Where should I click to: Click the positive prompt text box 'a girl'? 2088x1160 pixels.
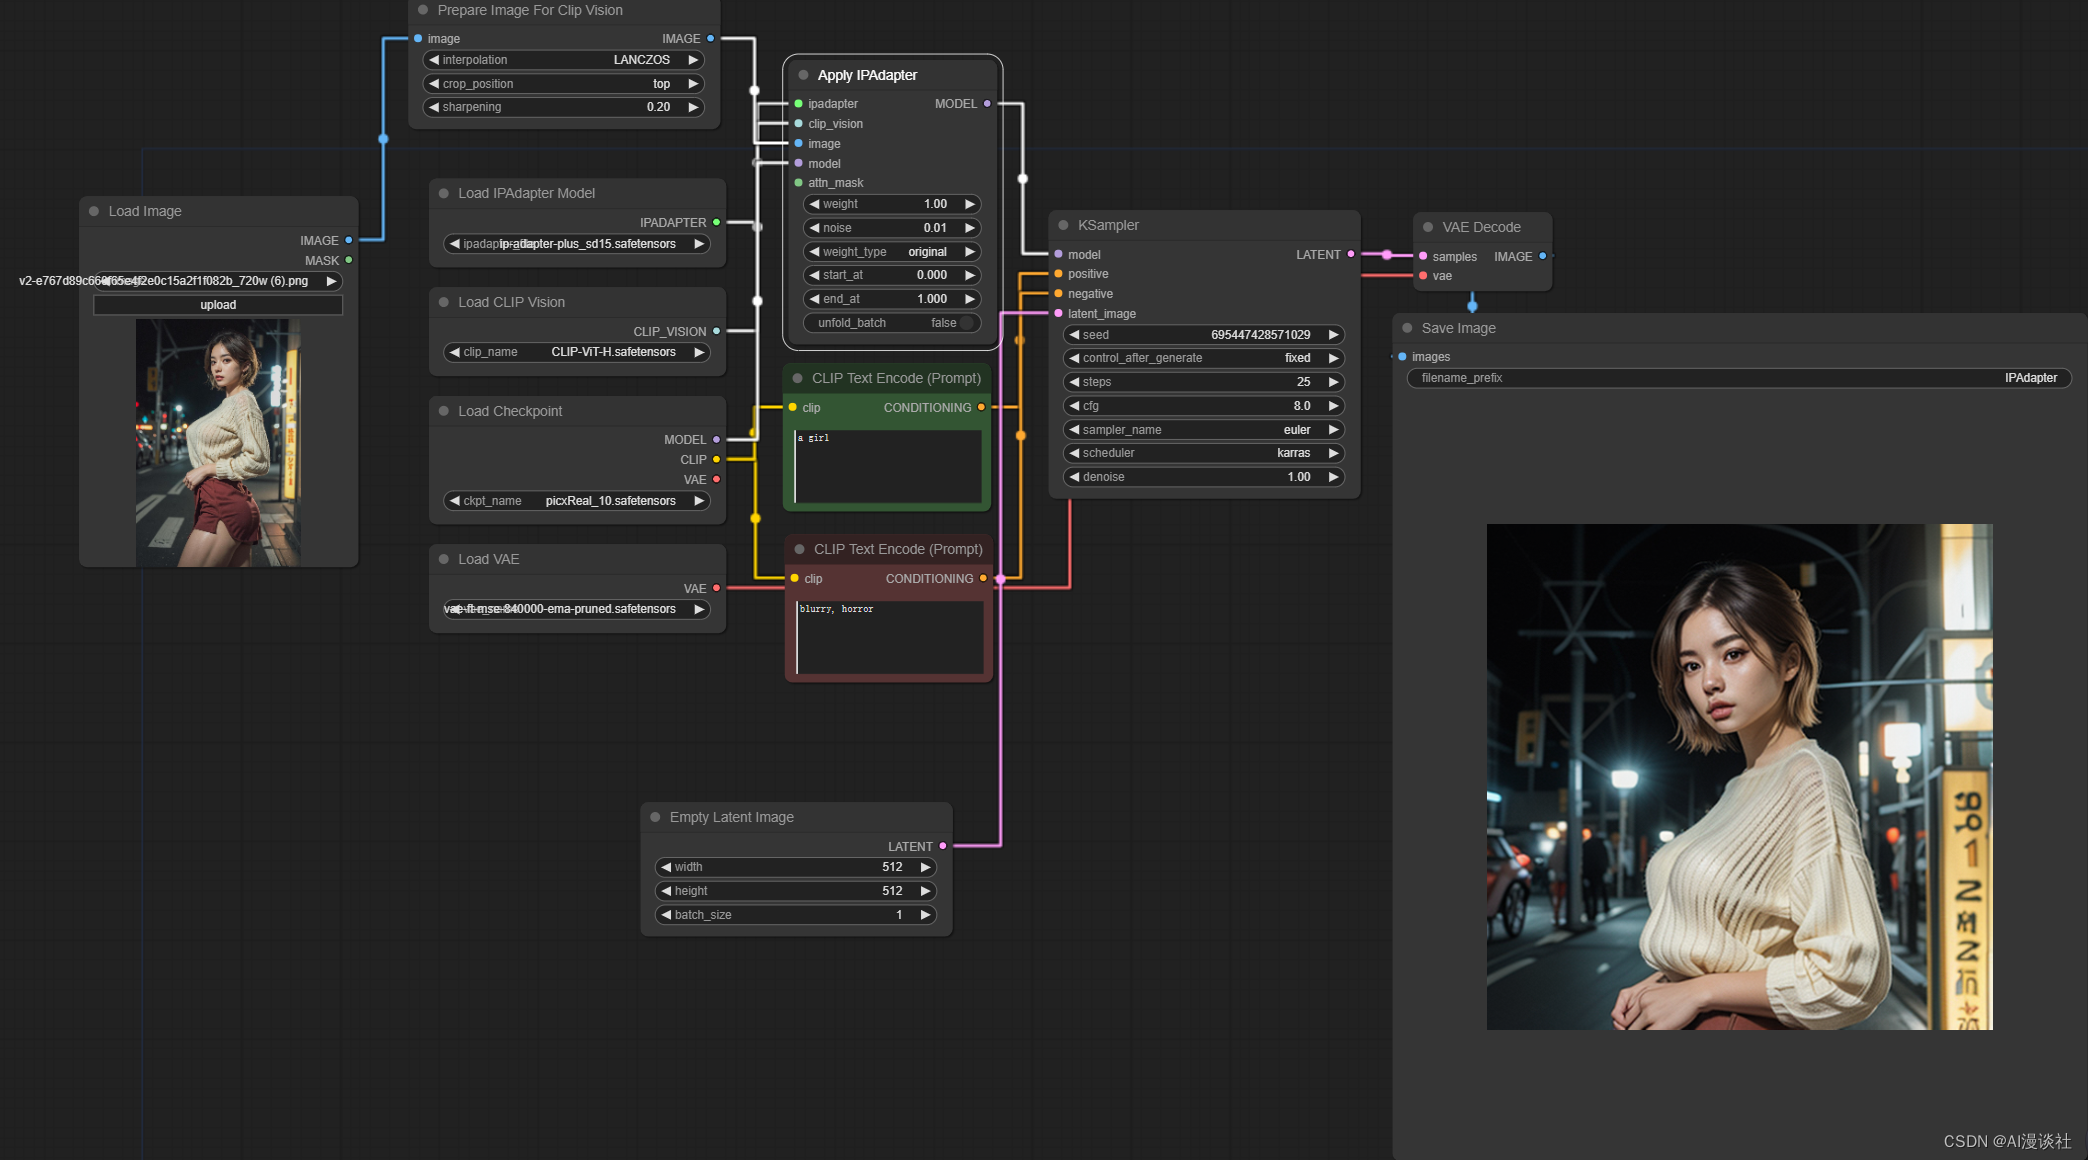[x=887, y=466]
